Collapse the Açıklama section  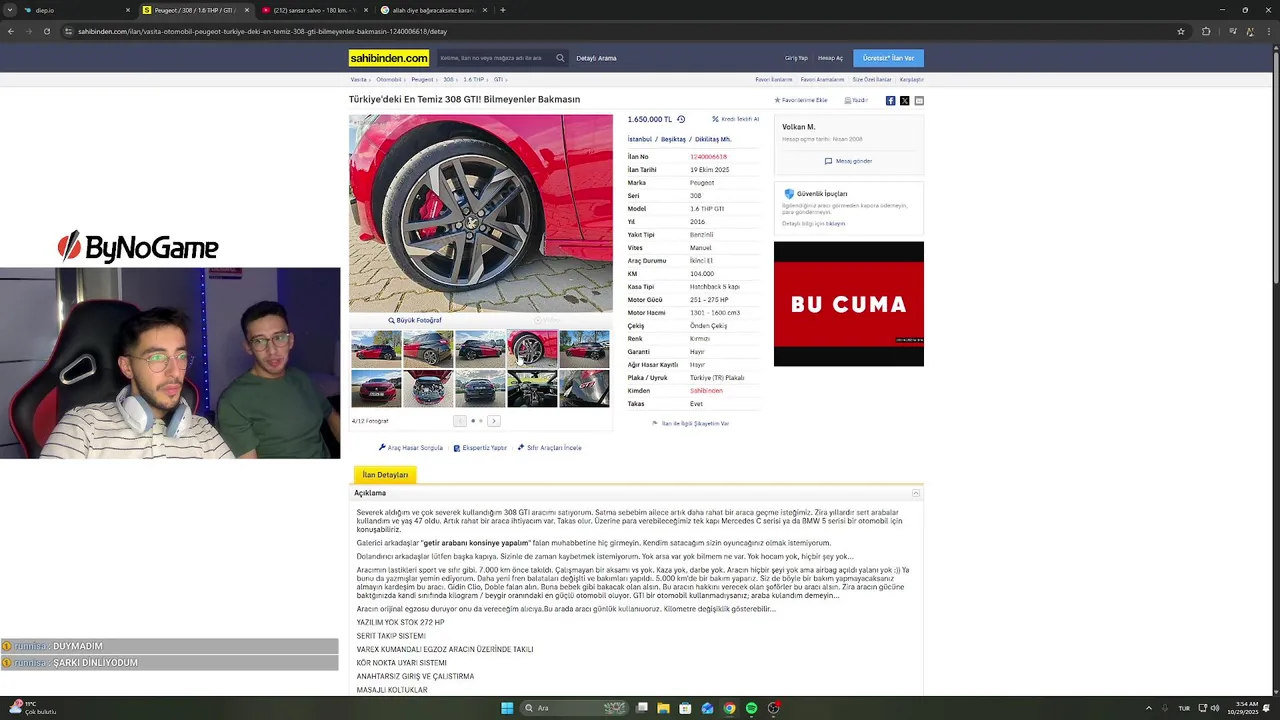pyautogui.click(x=916, y=493)
